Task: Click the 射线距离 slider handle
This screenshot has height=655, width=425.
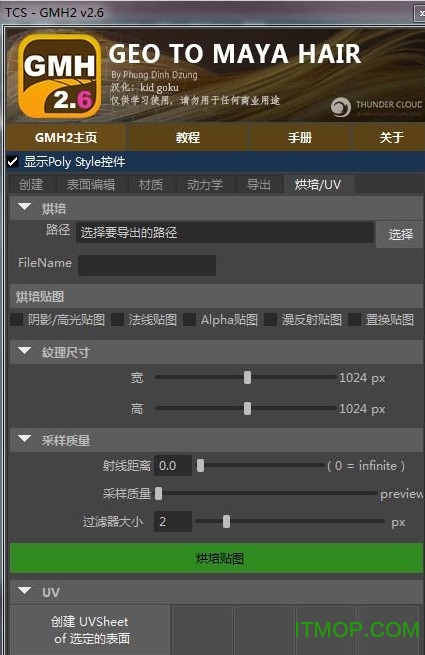Action: pyautogui.click(x=201, y=465)
